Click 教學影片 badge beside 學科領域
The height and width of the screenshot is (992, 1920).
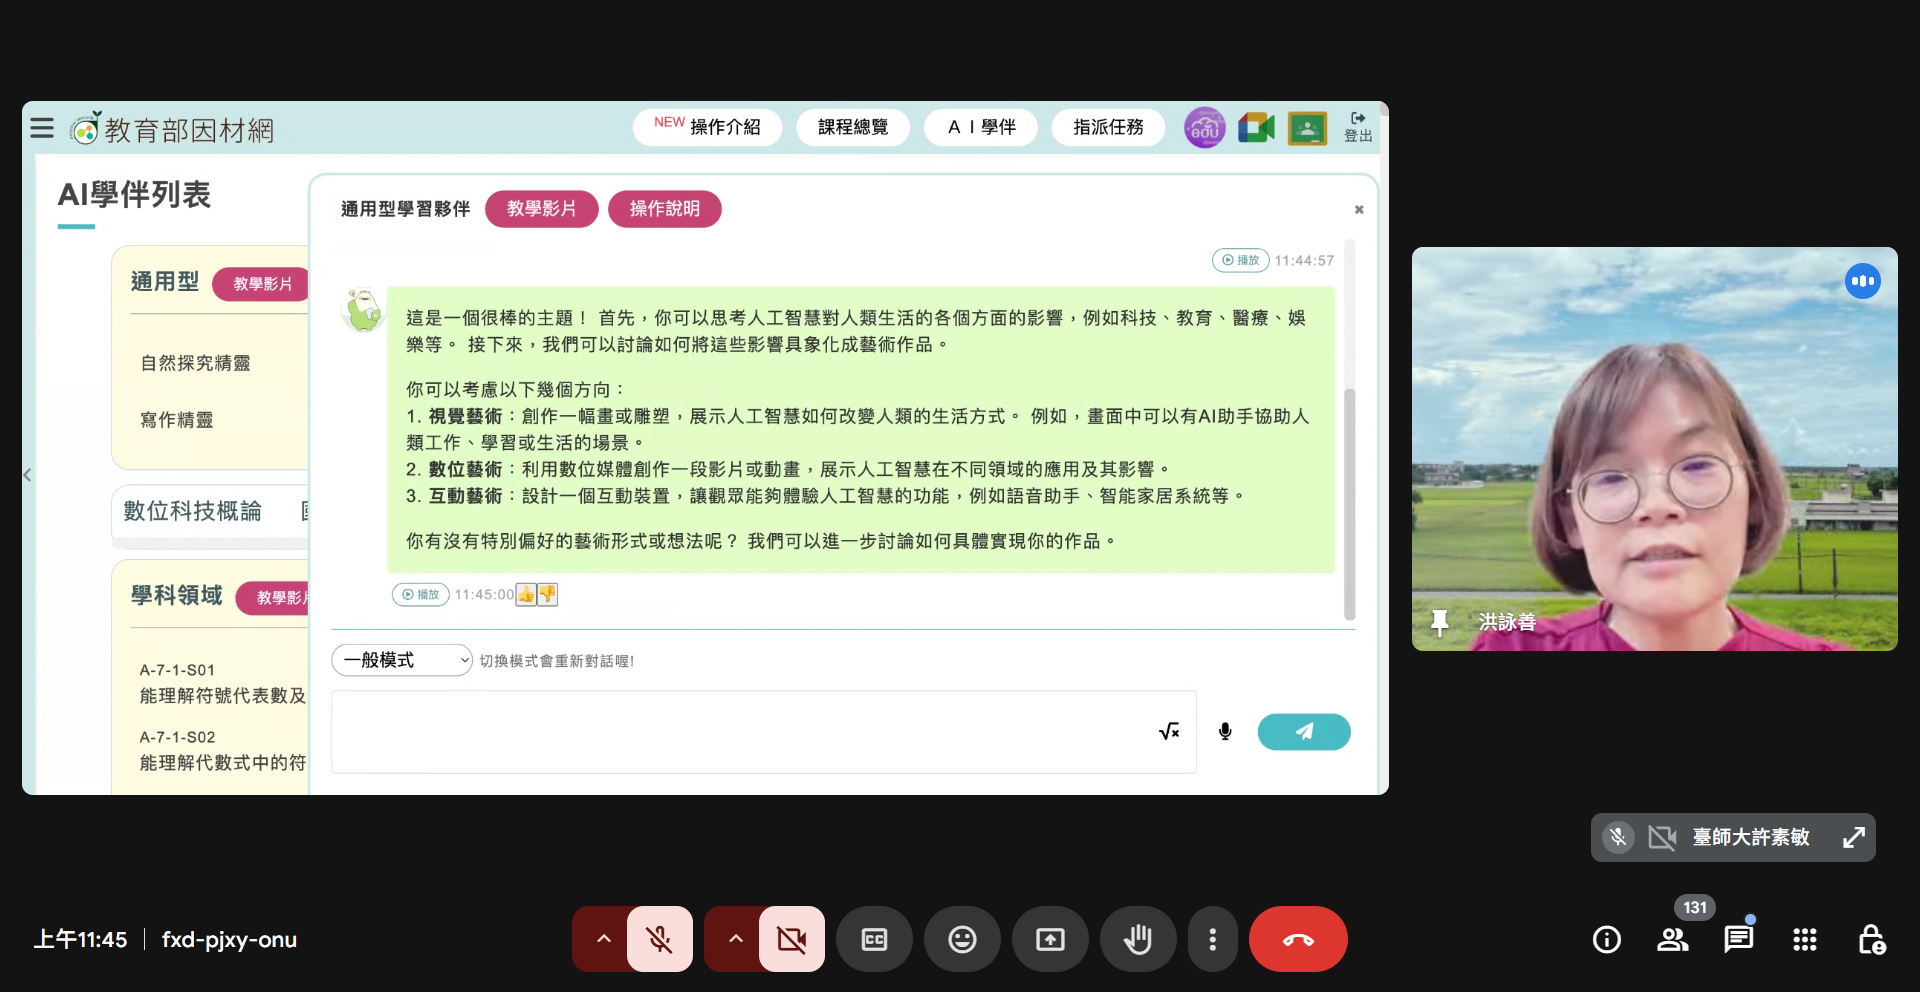274,597
